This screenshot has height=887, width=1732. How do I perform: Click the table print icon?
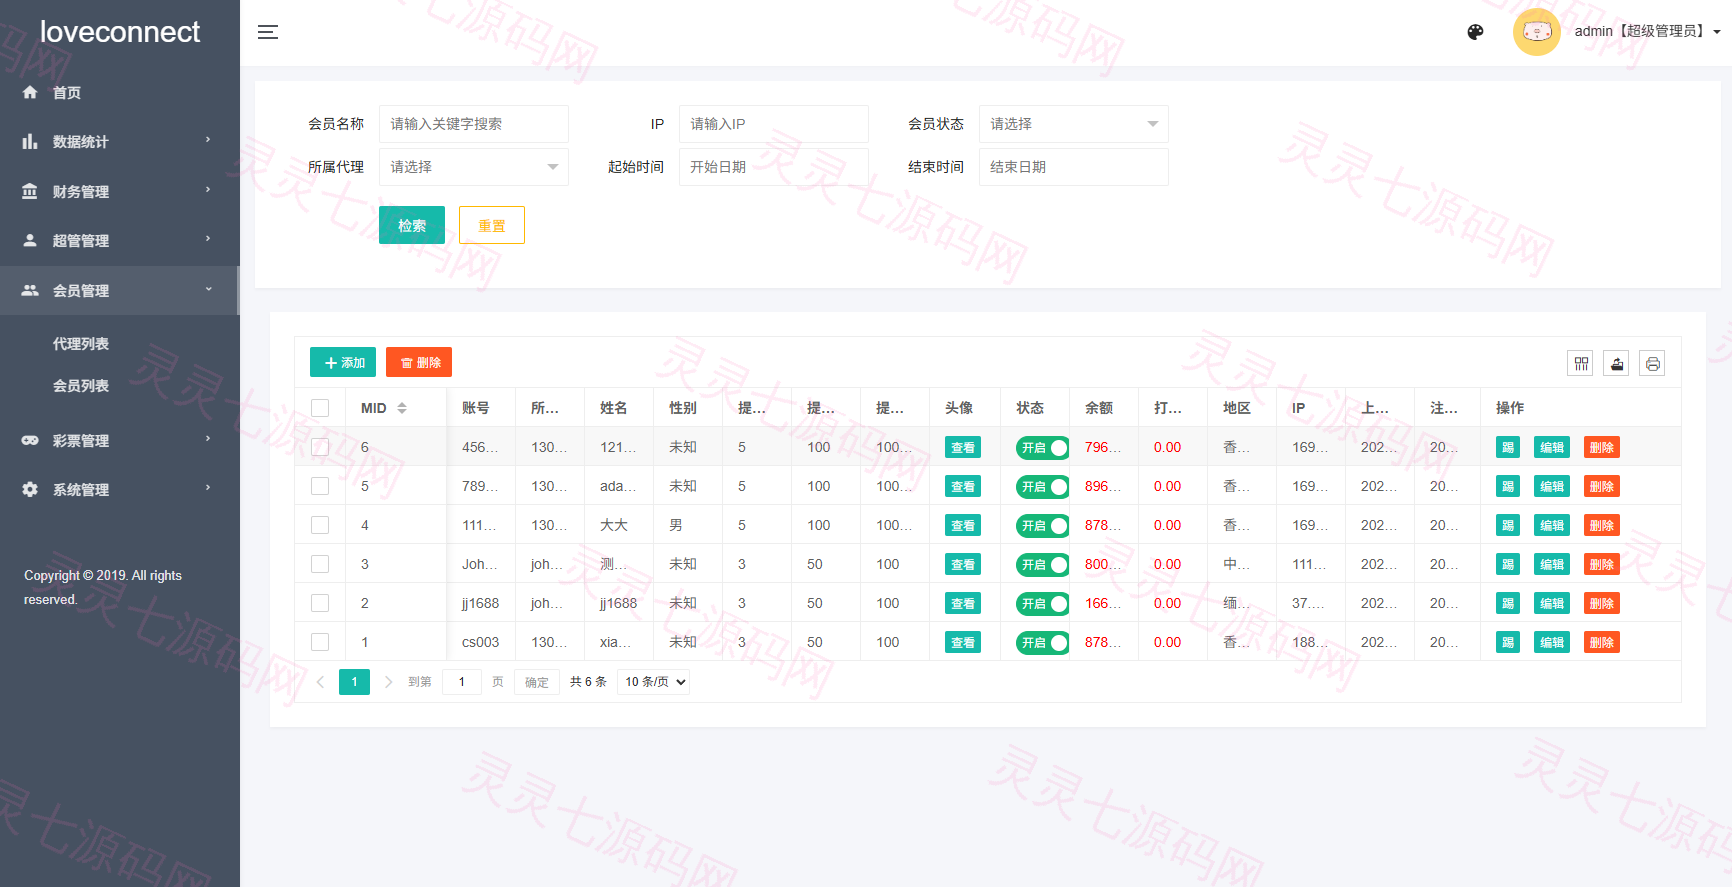tap(1652, 363)
